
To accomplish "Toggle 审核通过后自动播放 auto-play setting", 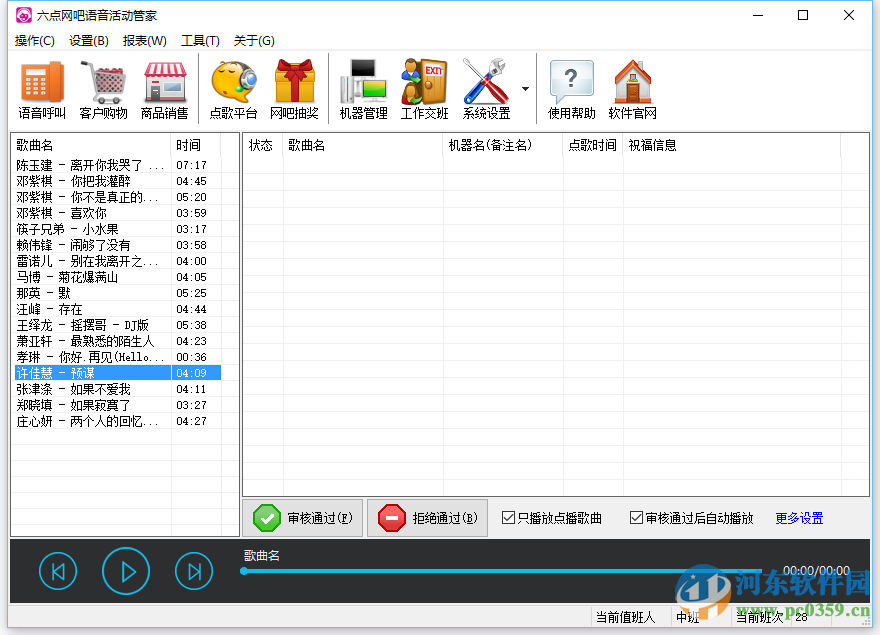I will (636, 517).
